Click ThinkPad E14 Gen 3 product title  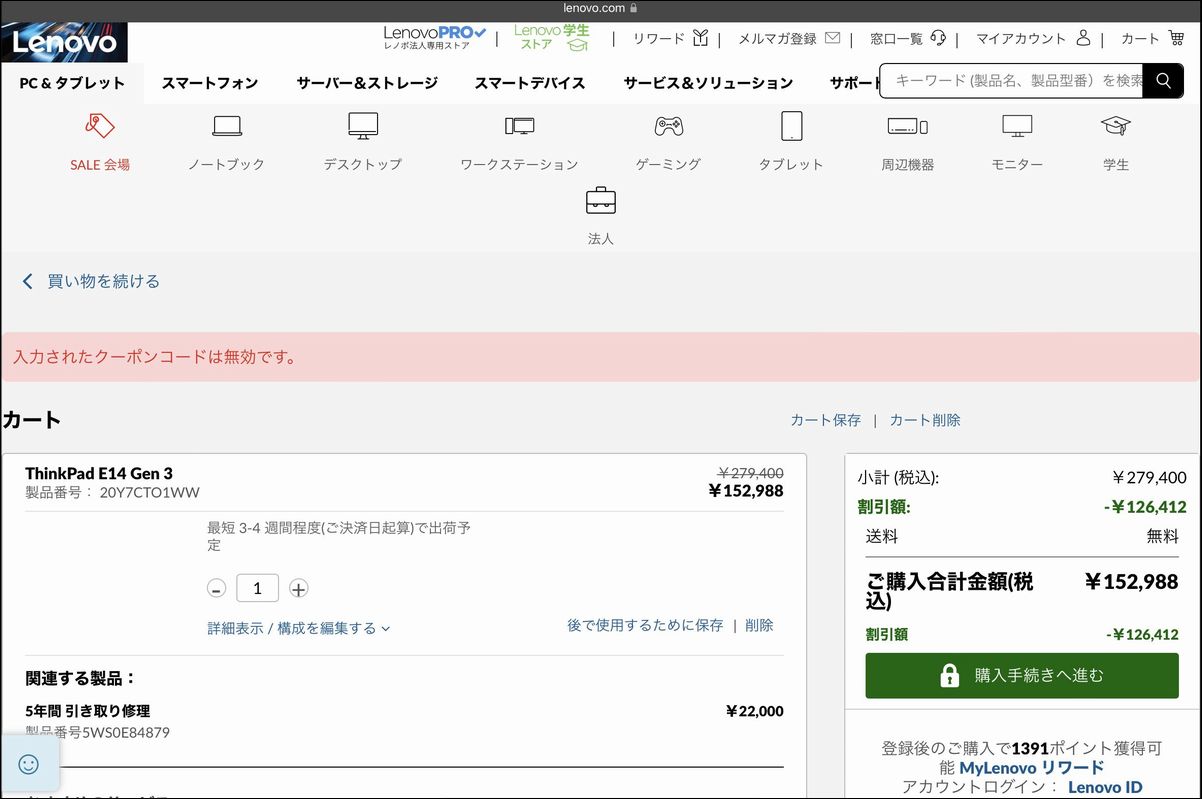(99, 473)
